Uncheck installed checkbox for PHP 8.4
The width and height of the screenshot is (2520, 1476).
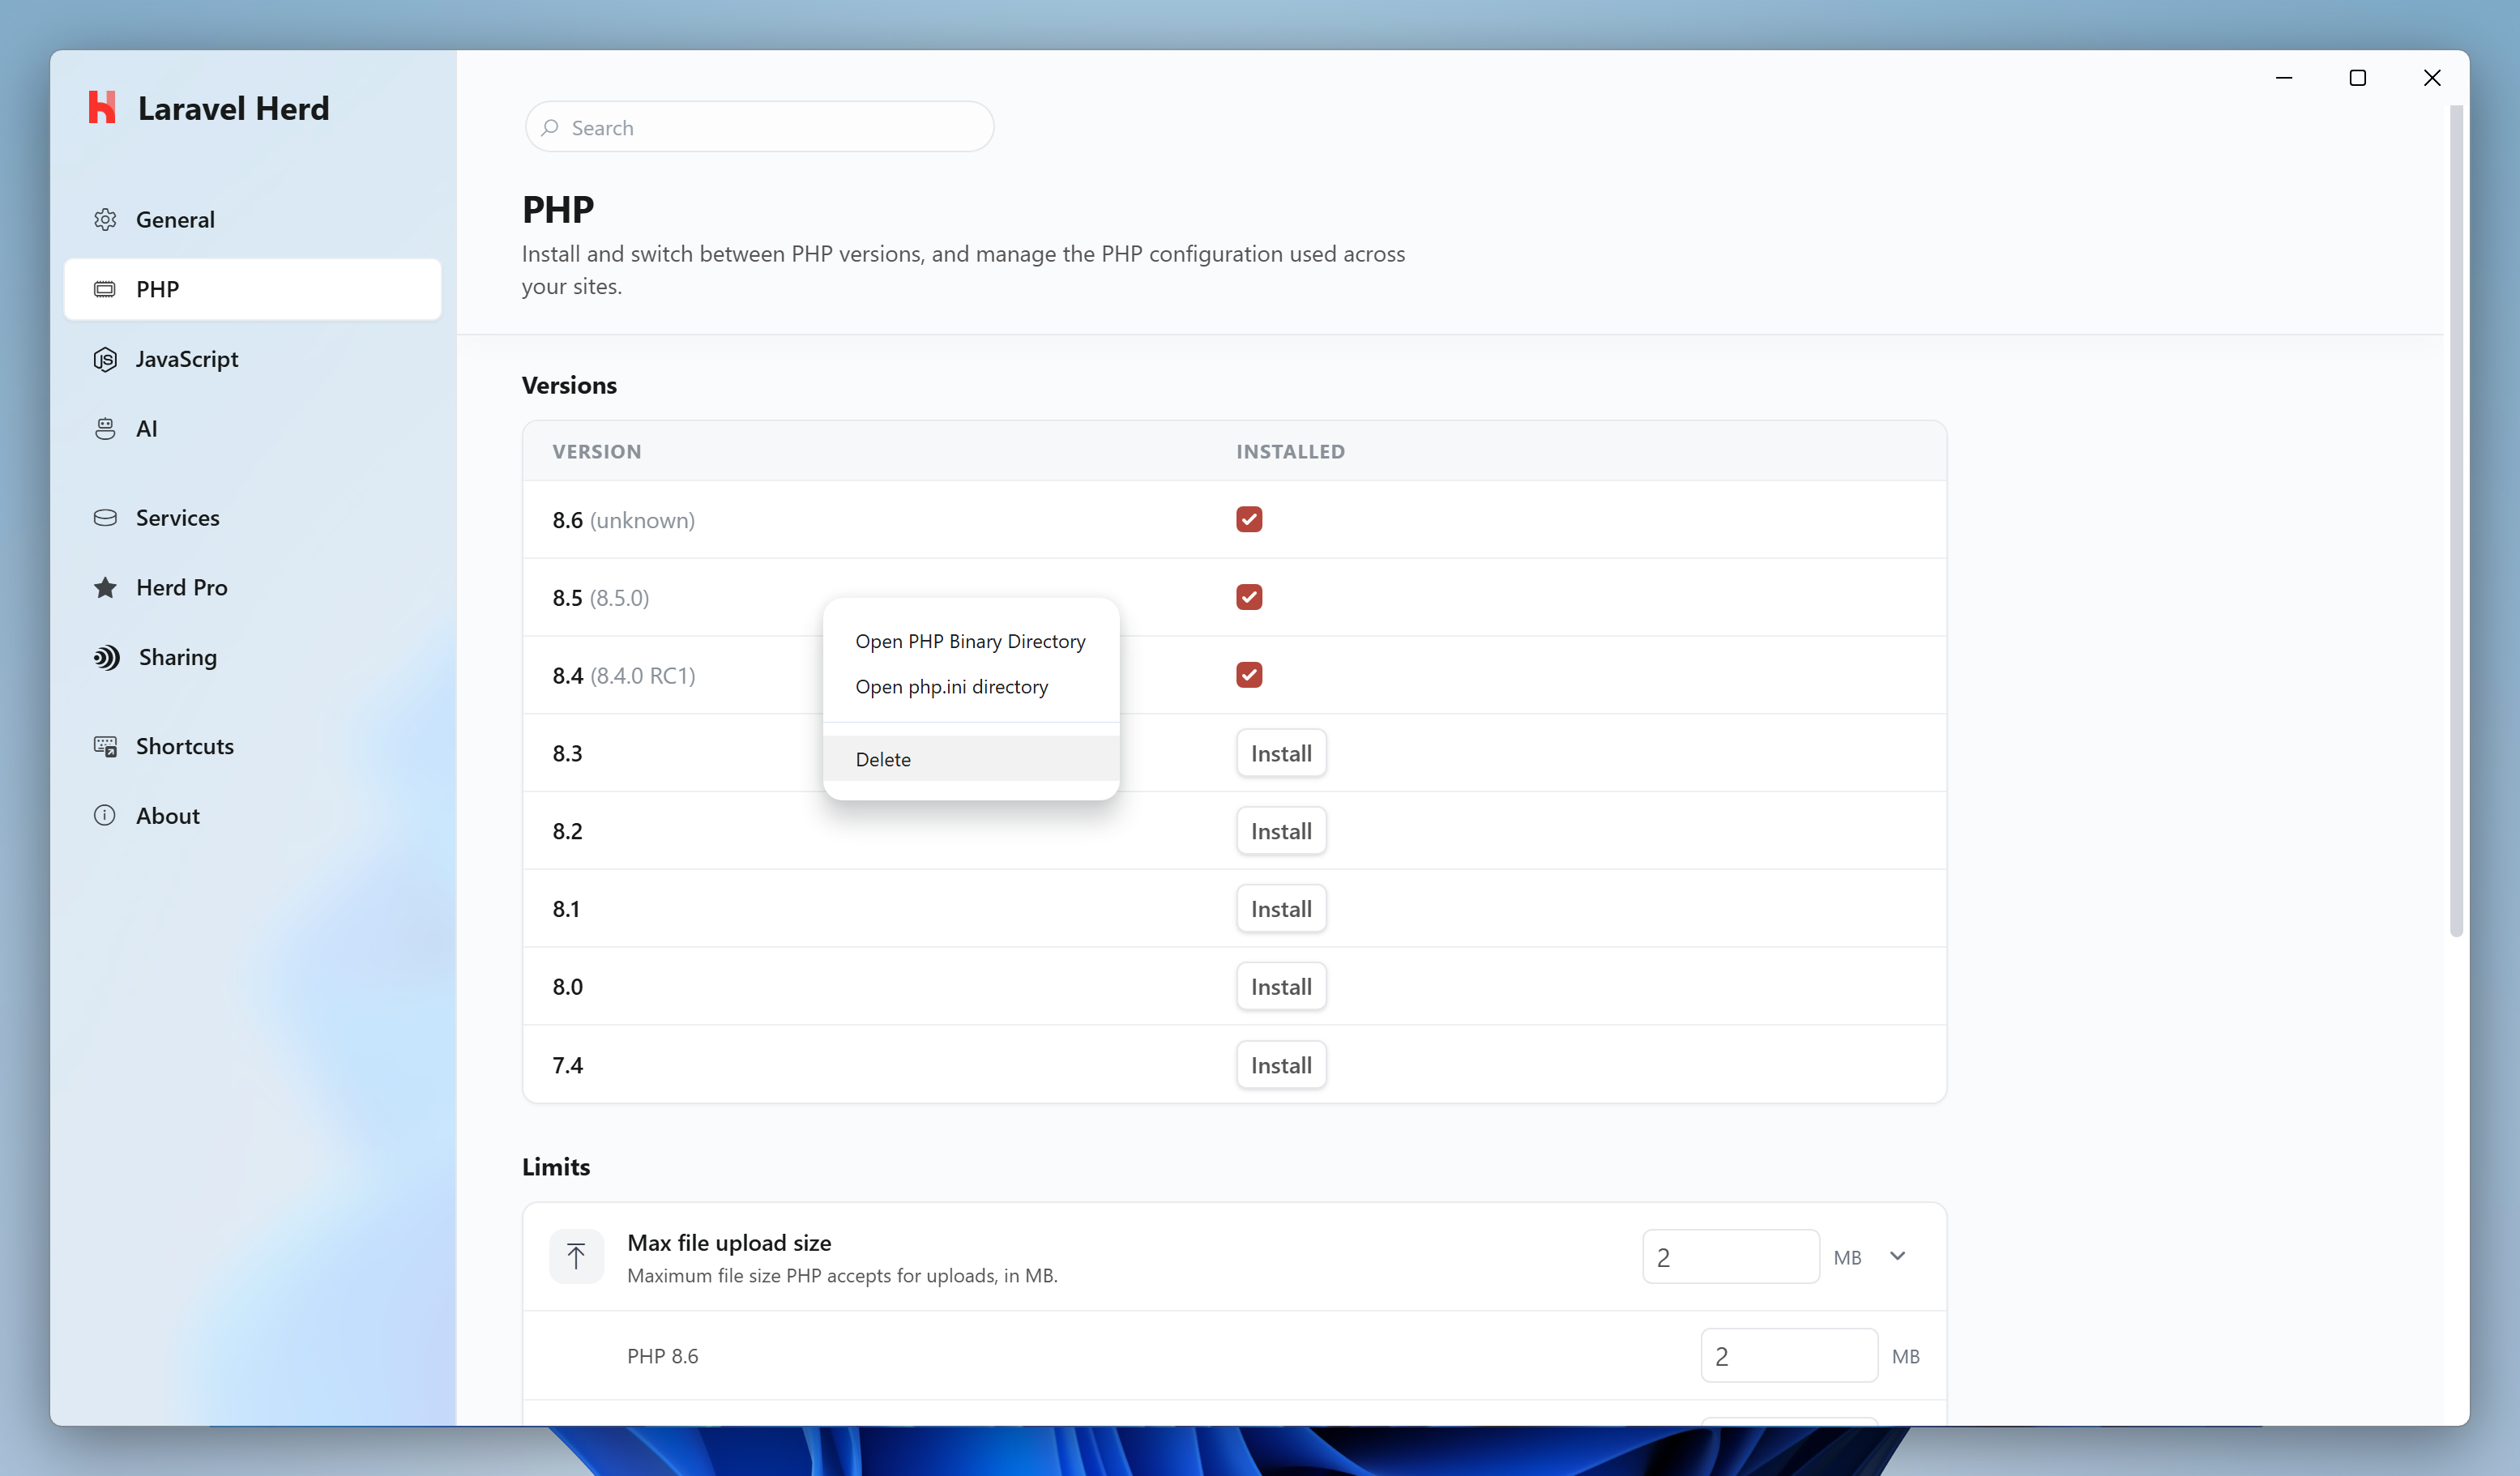click(x=1249, y=675)
